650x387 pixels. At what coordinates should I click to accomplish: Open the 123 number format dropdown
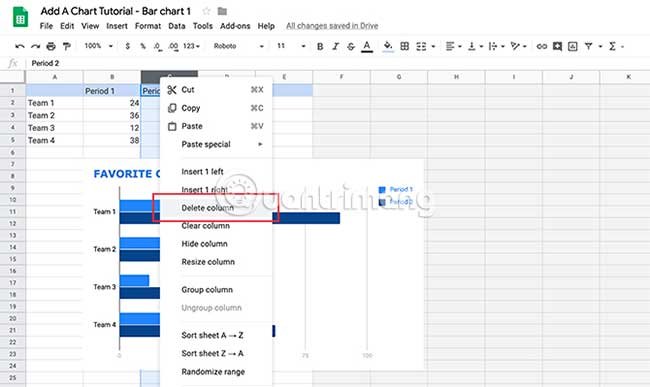click(x=191, y=46)
